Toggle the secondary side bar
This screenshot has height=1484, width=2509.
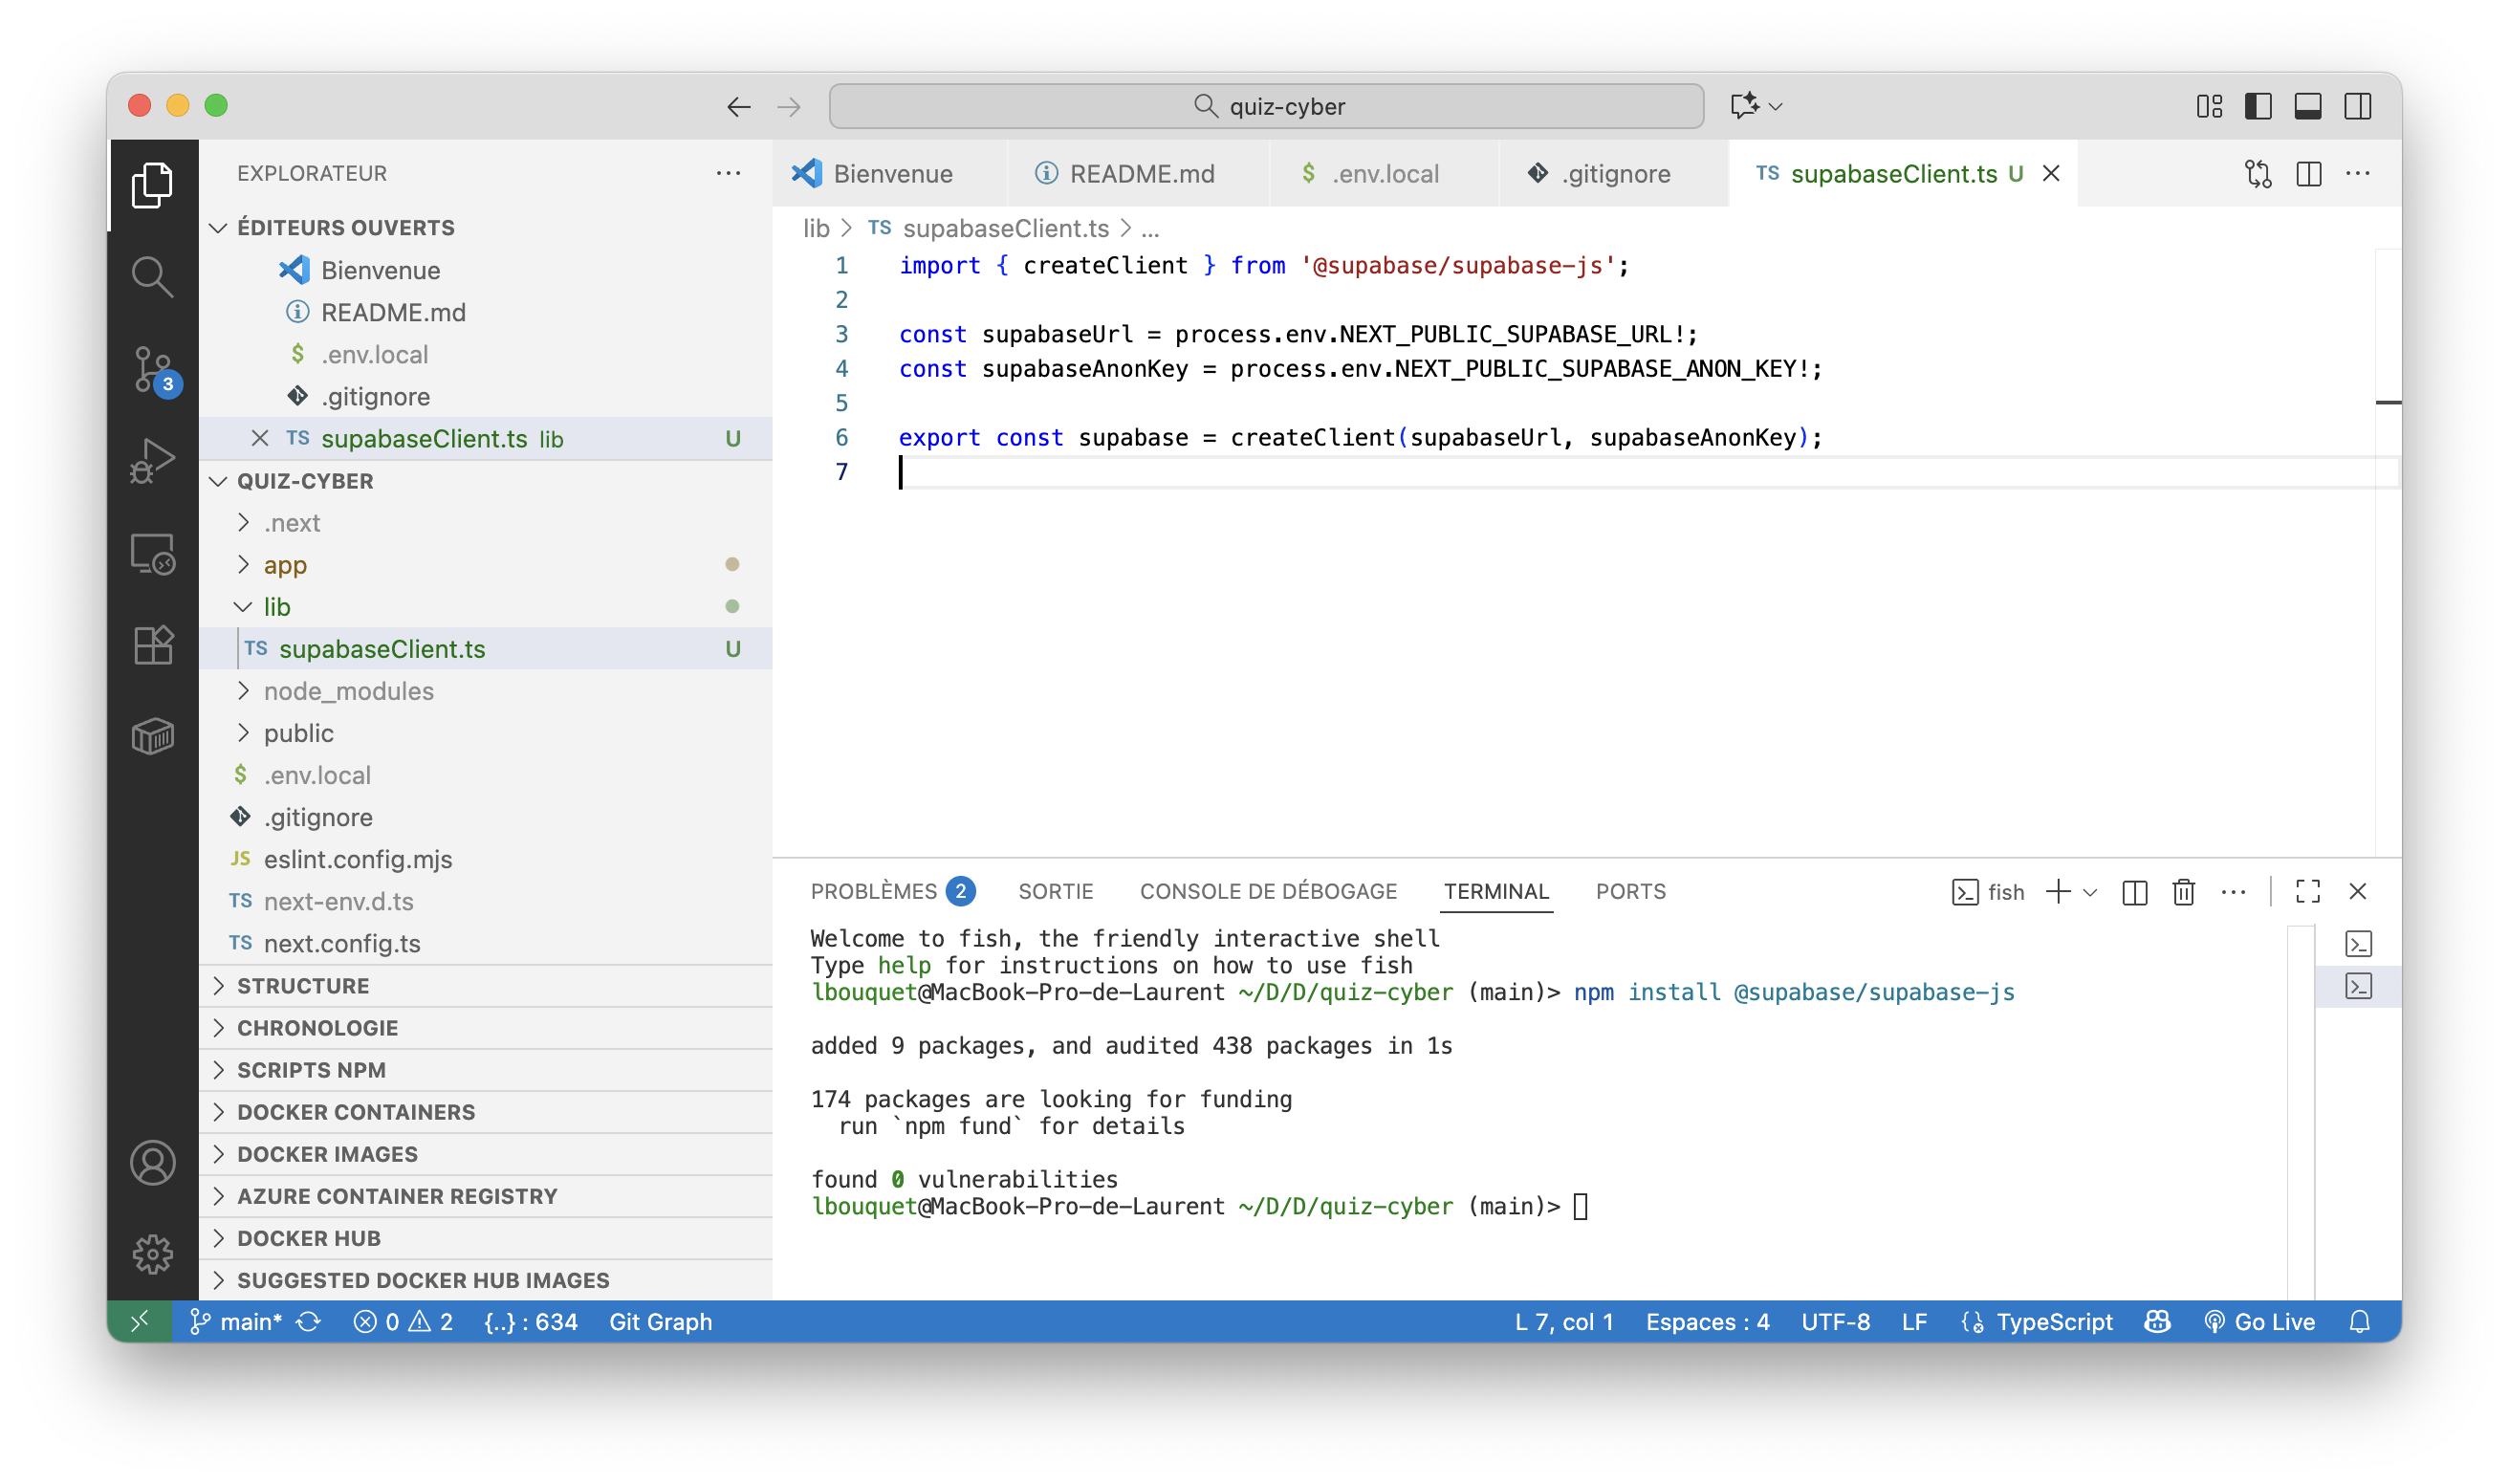[x=2359, y=106]
